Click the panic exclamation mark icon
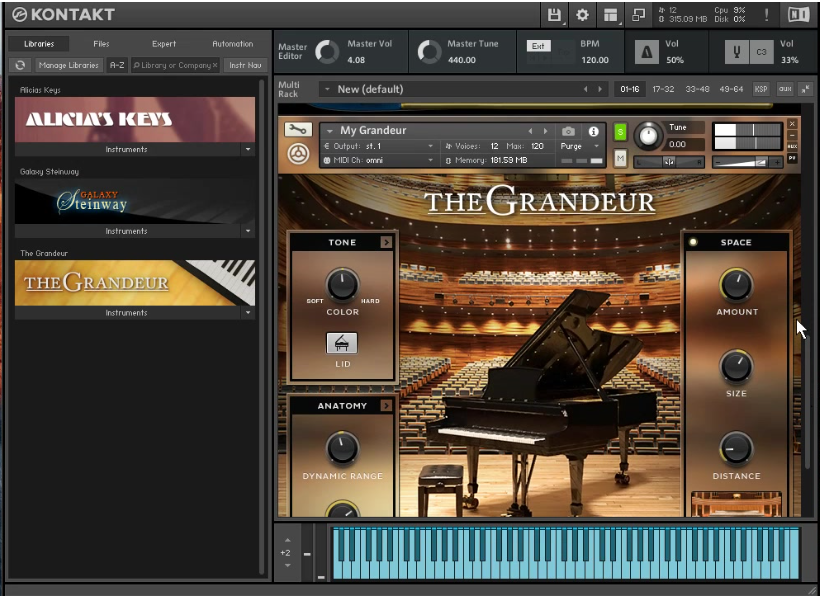This screenshot has width=820, height=598. 766,15
